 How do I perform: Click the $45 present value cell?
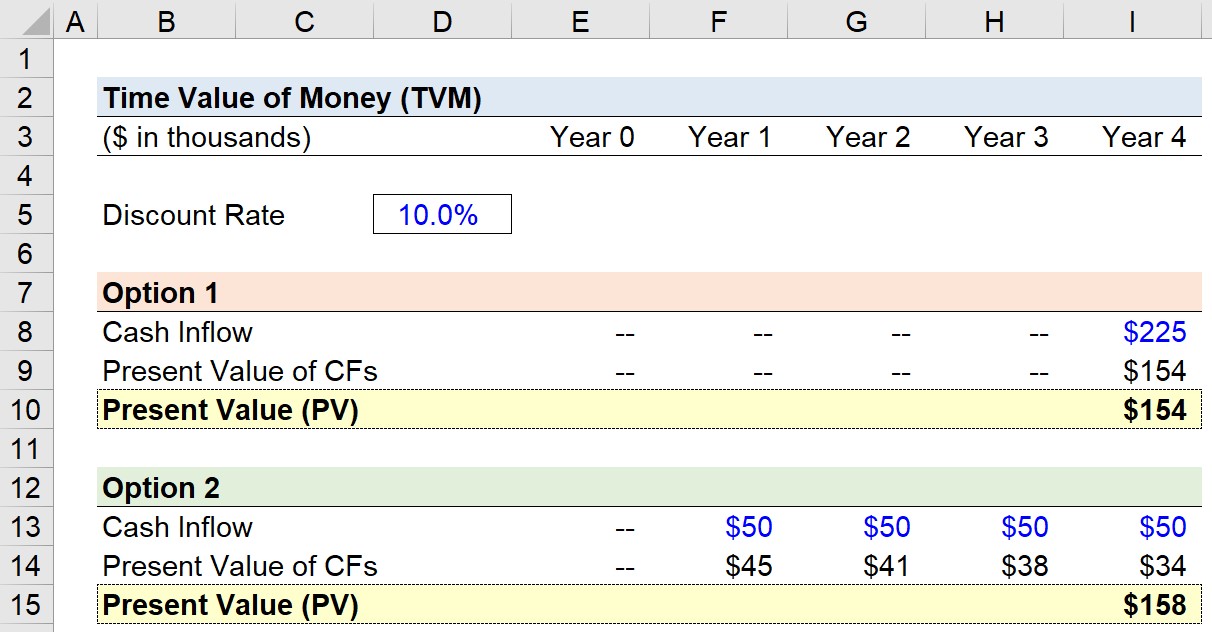pyautogui.click(x=749, y=566)
